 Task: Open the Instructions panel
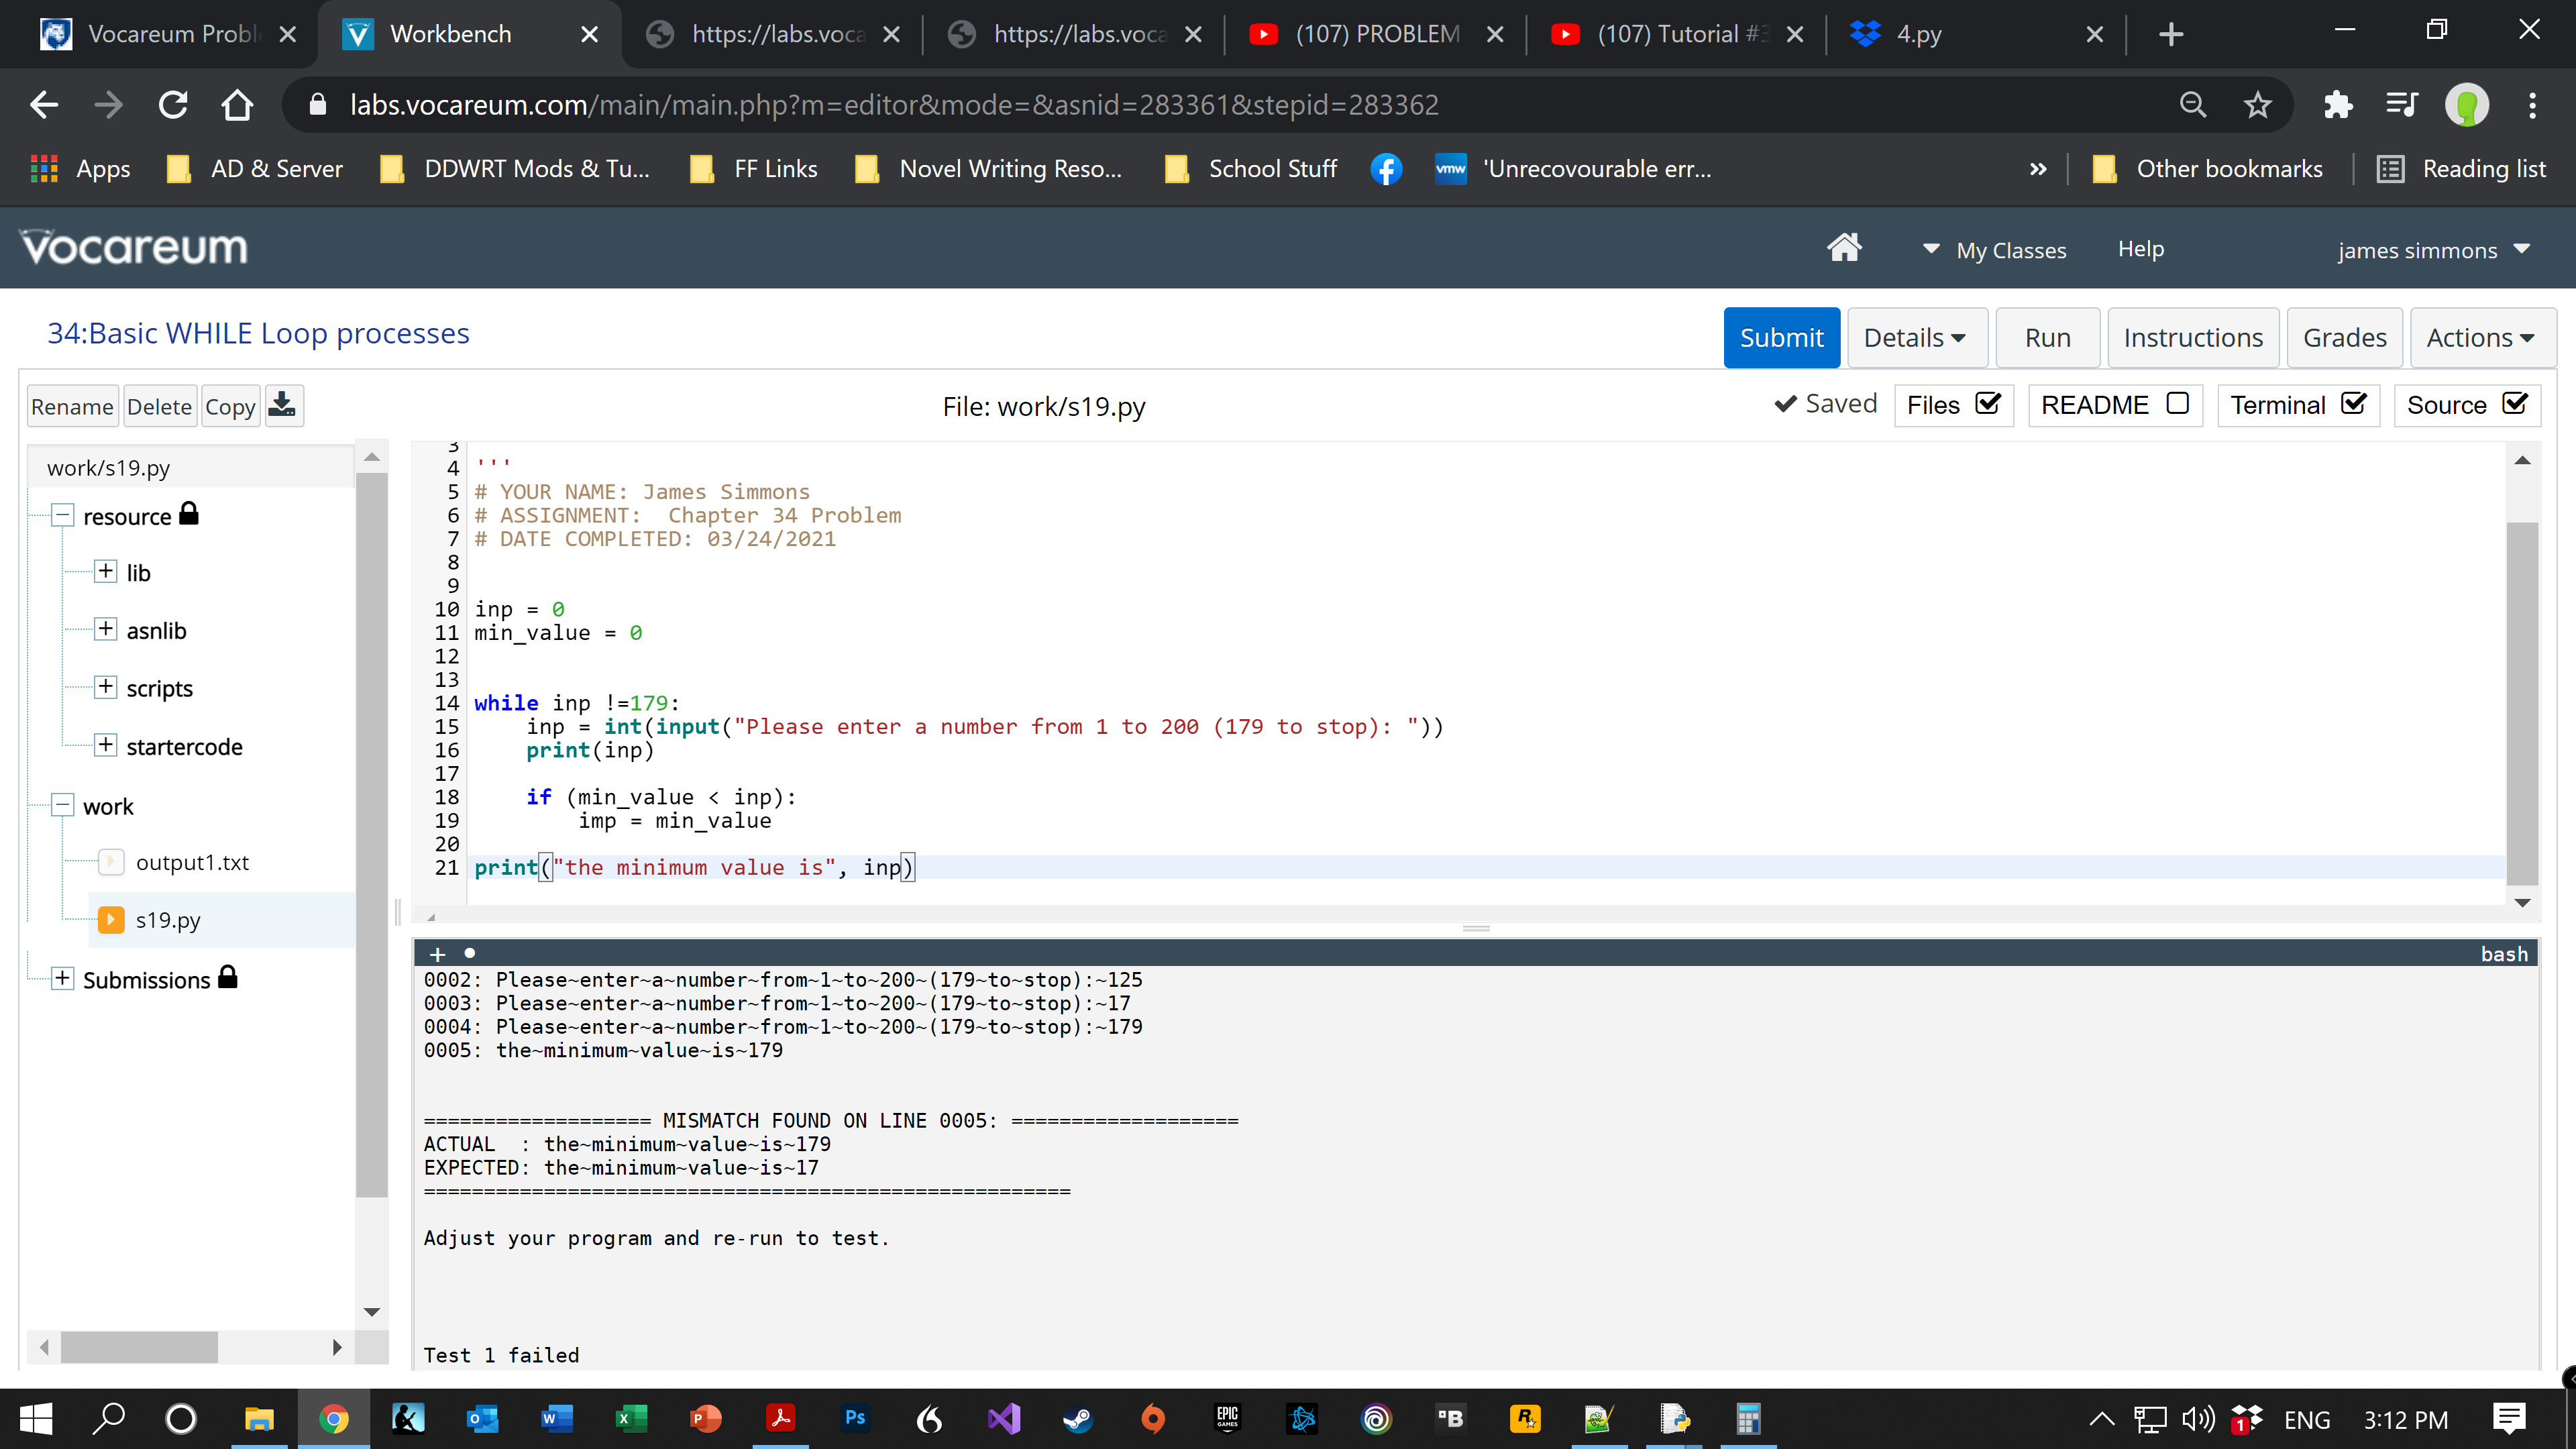(2193, 338)
